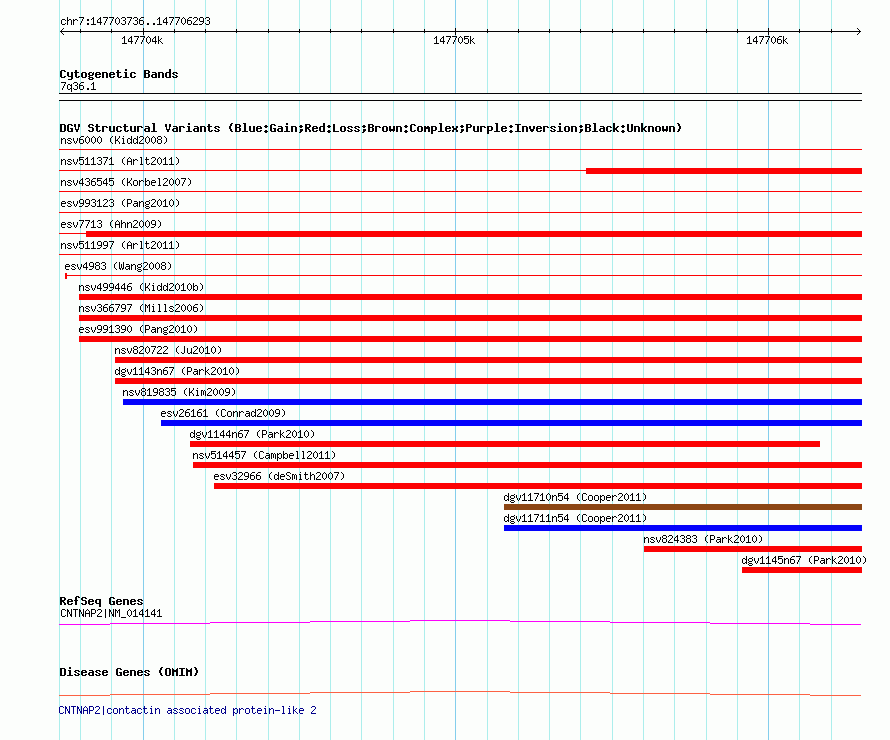Select the blue dgv11711n54 gain bar
Image resolution: width=890 pixels, height=740 pixels.
682,528
